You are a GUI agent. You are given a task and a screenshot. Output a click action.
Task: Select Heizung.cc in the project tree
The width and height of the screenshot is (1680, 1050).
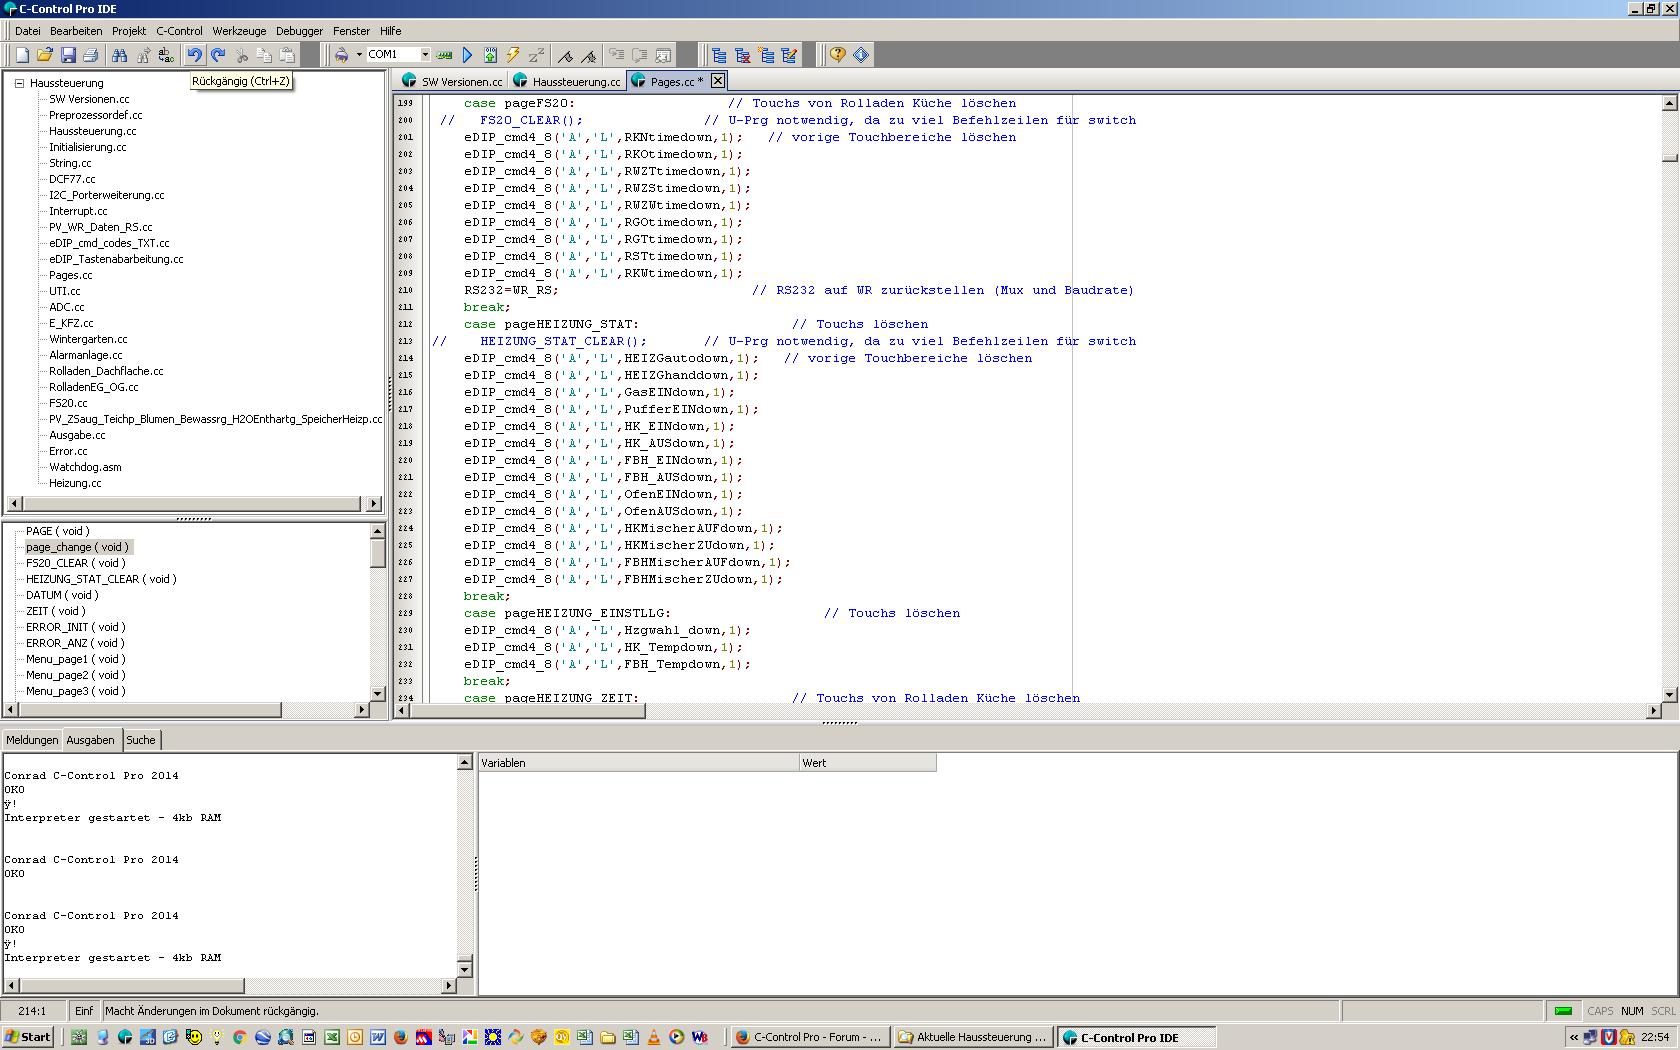(x=75, y=483)
